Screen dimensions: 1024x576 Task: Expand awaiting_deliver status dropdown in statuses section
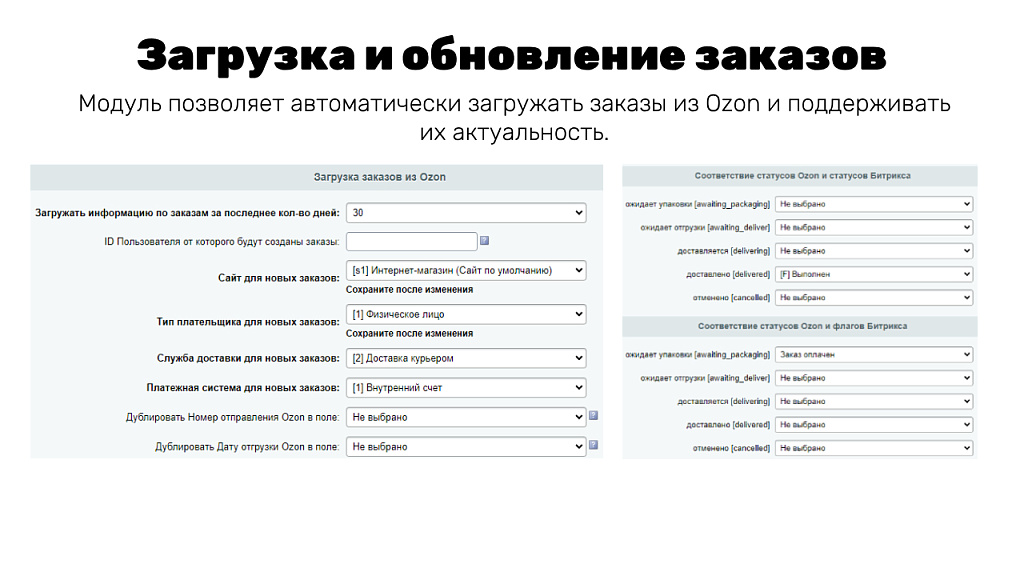pyautogui.click(x=873, y=227)
